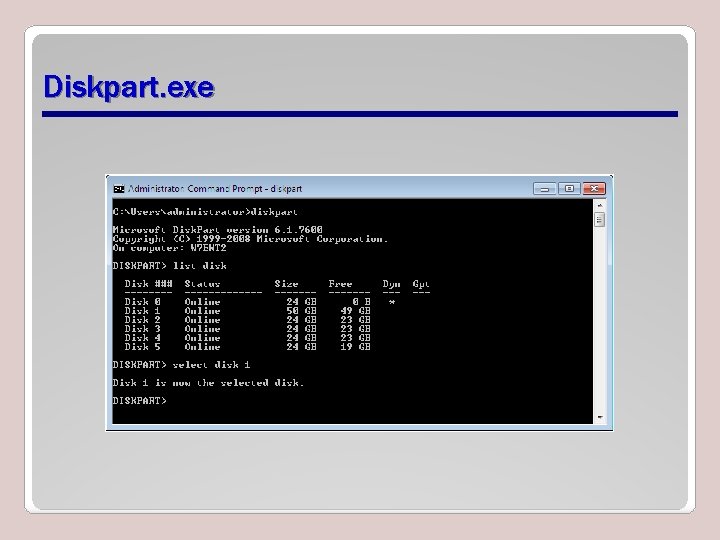
Task: Maximize the Command Prompt diskpart window
Action: (569, 189)
